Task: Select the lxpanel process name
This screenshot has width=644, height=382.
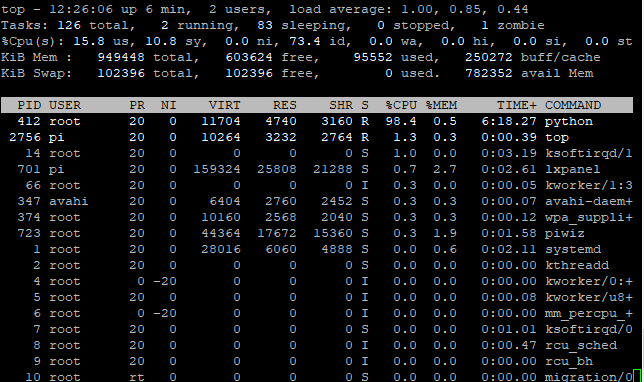Action: click(573, 169)
